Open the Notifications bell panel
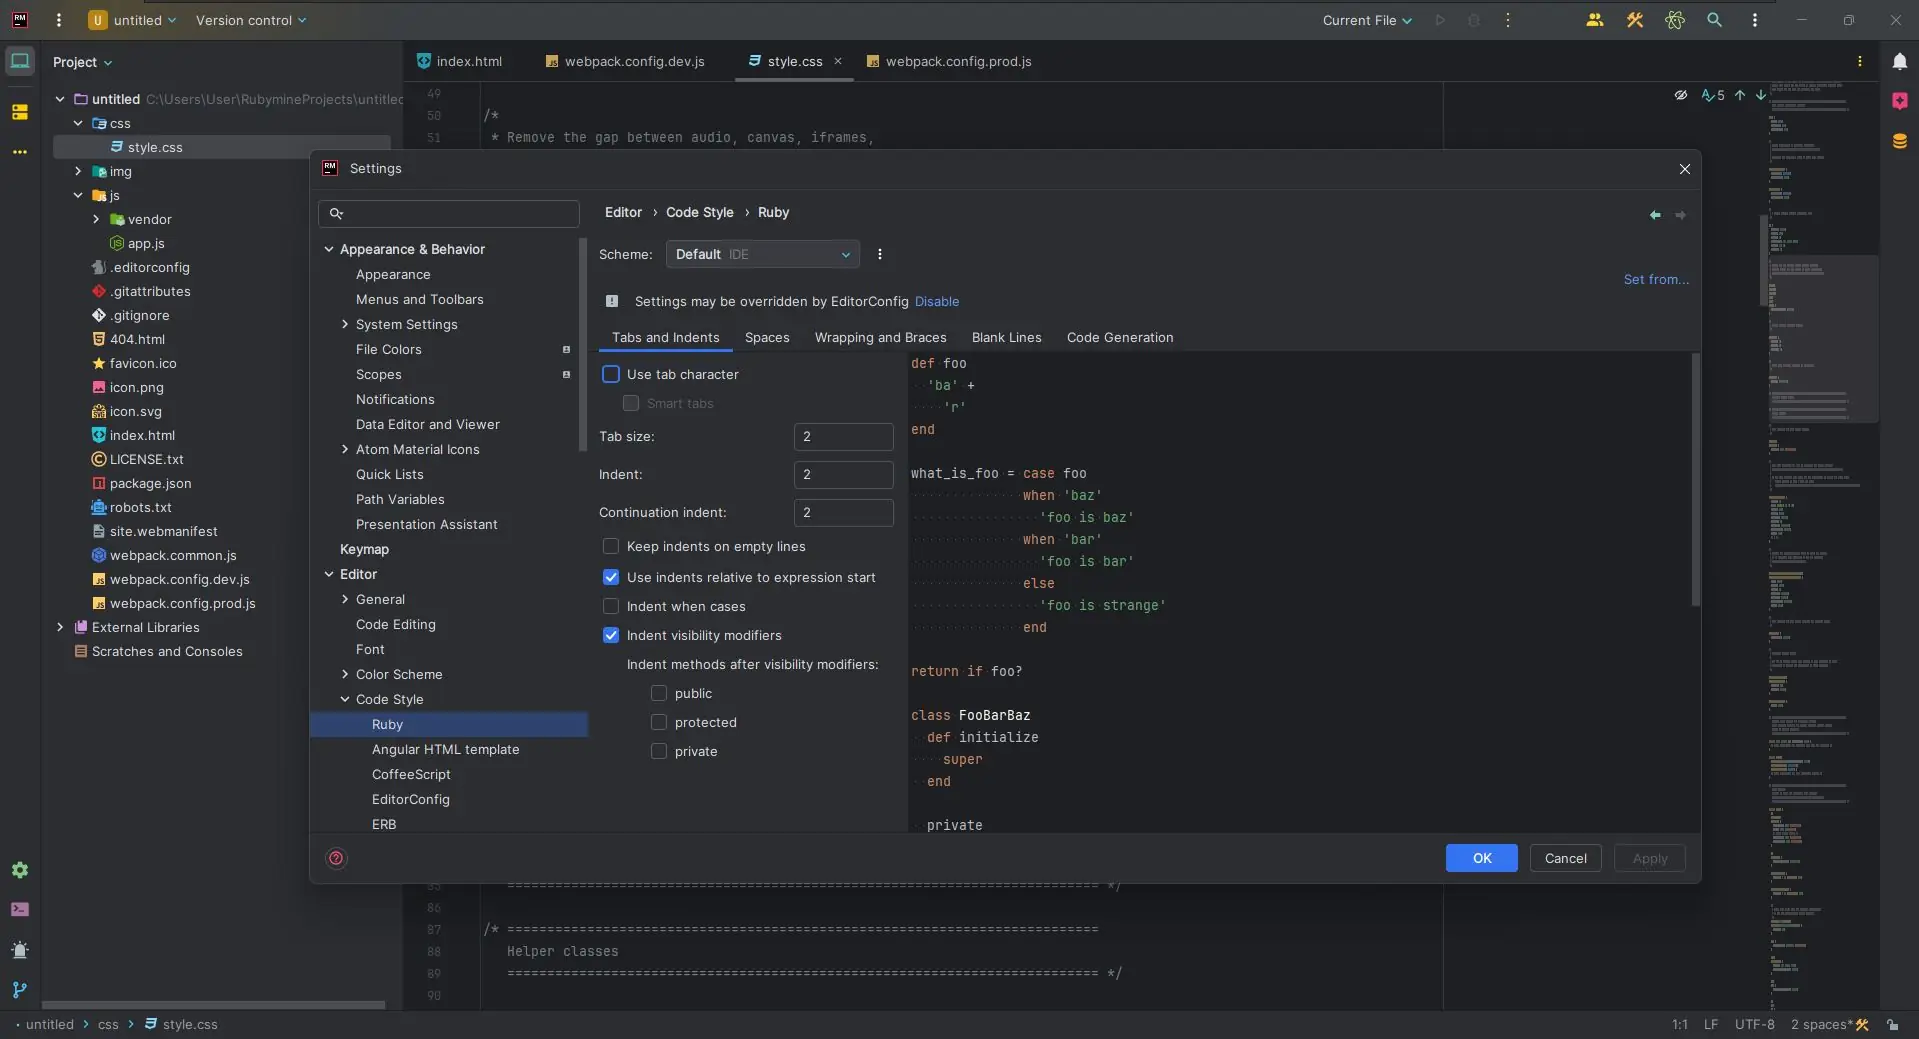This screenshot has width=1919, height=1039. 1899,61
